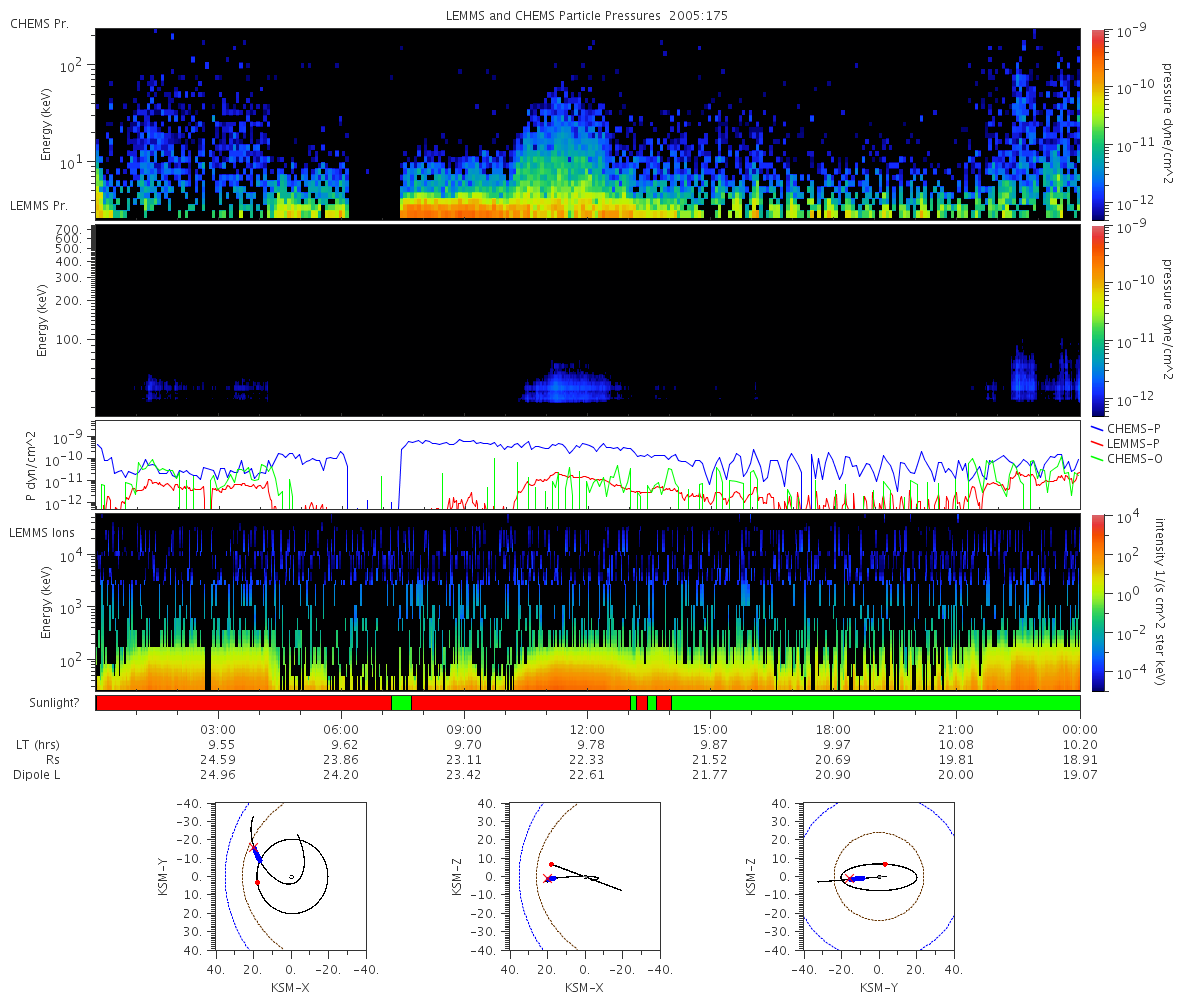Click the Rs value 22.33
This screenshot has height=1000, width=1200.
click(587, 760)
